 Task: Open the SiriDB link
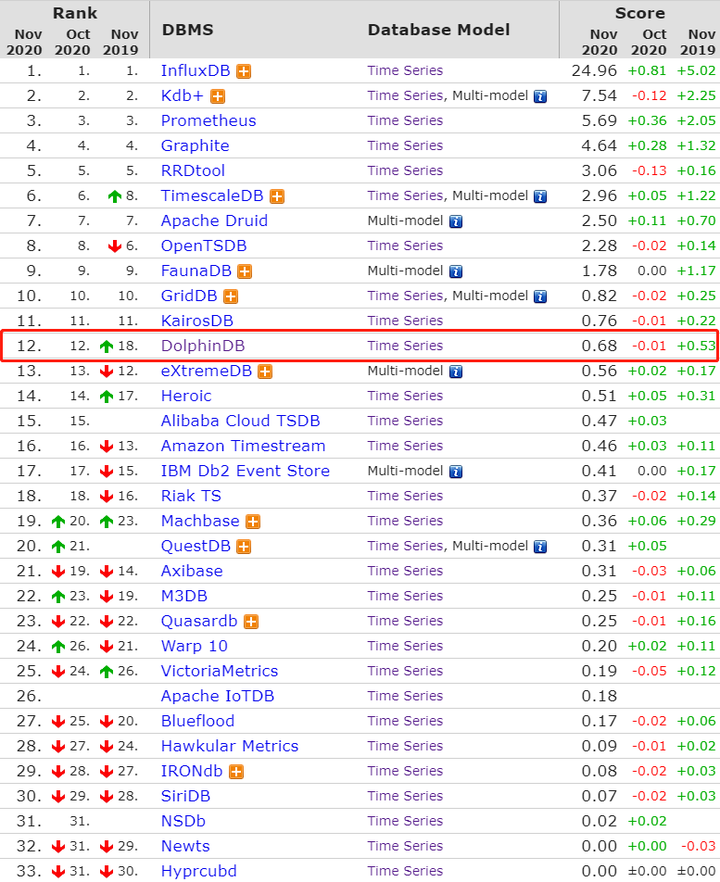186,796
